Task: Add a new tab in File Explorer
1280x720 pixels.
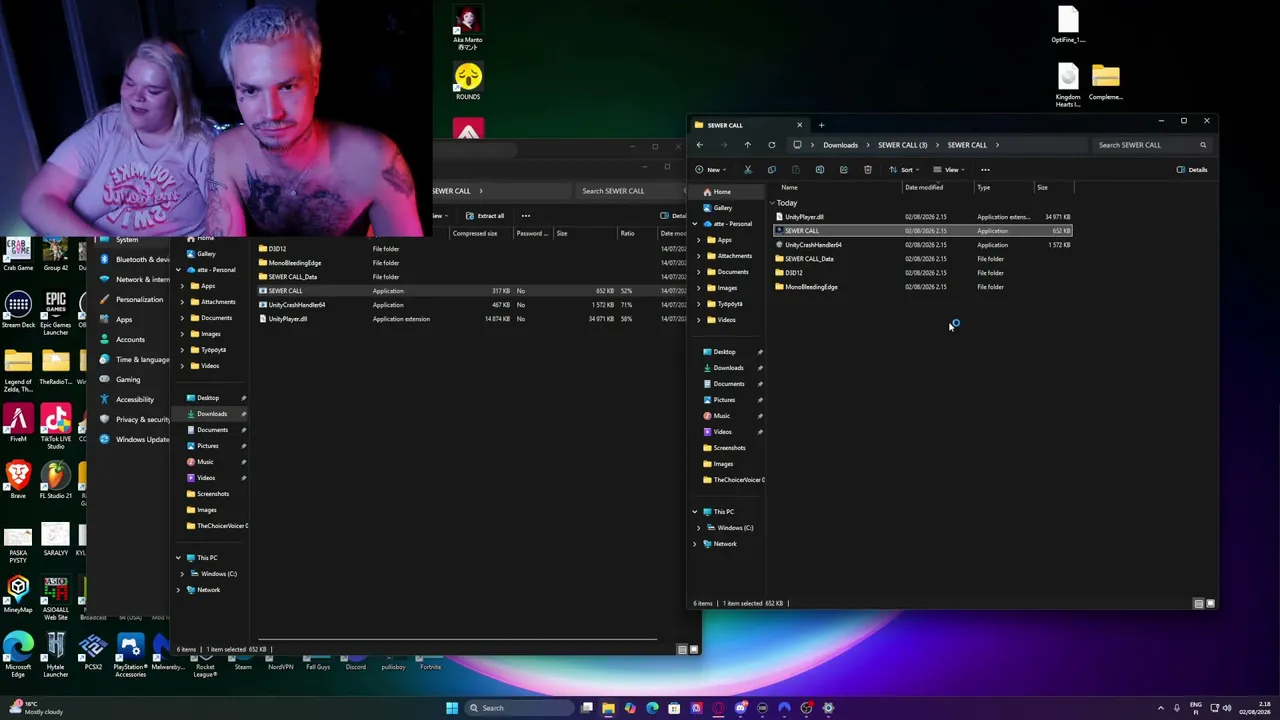Action: pos(821,125)
